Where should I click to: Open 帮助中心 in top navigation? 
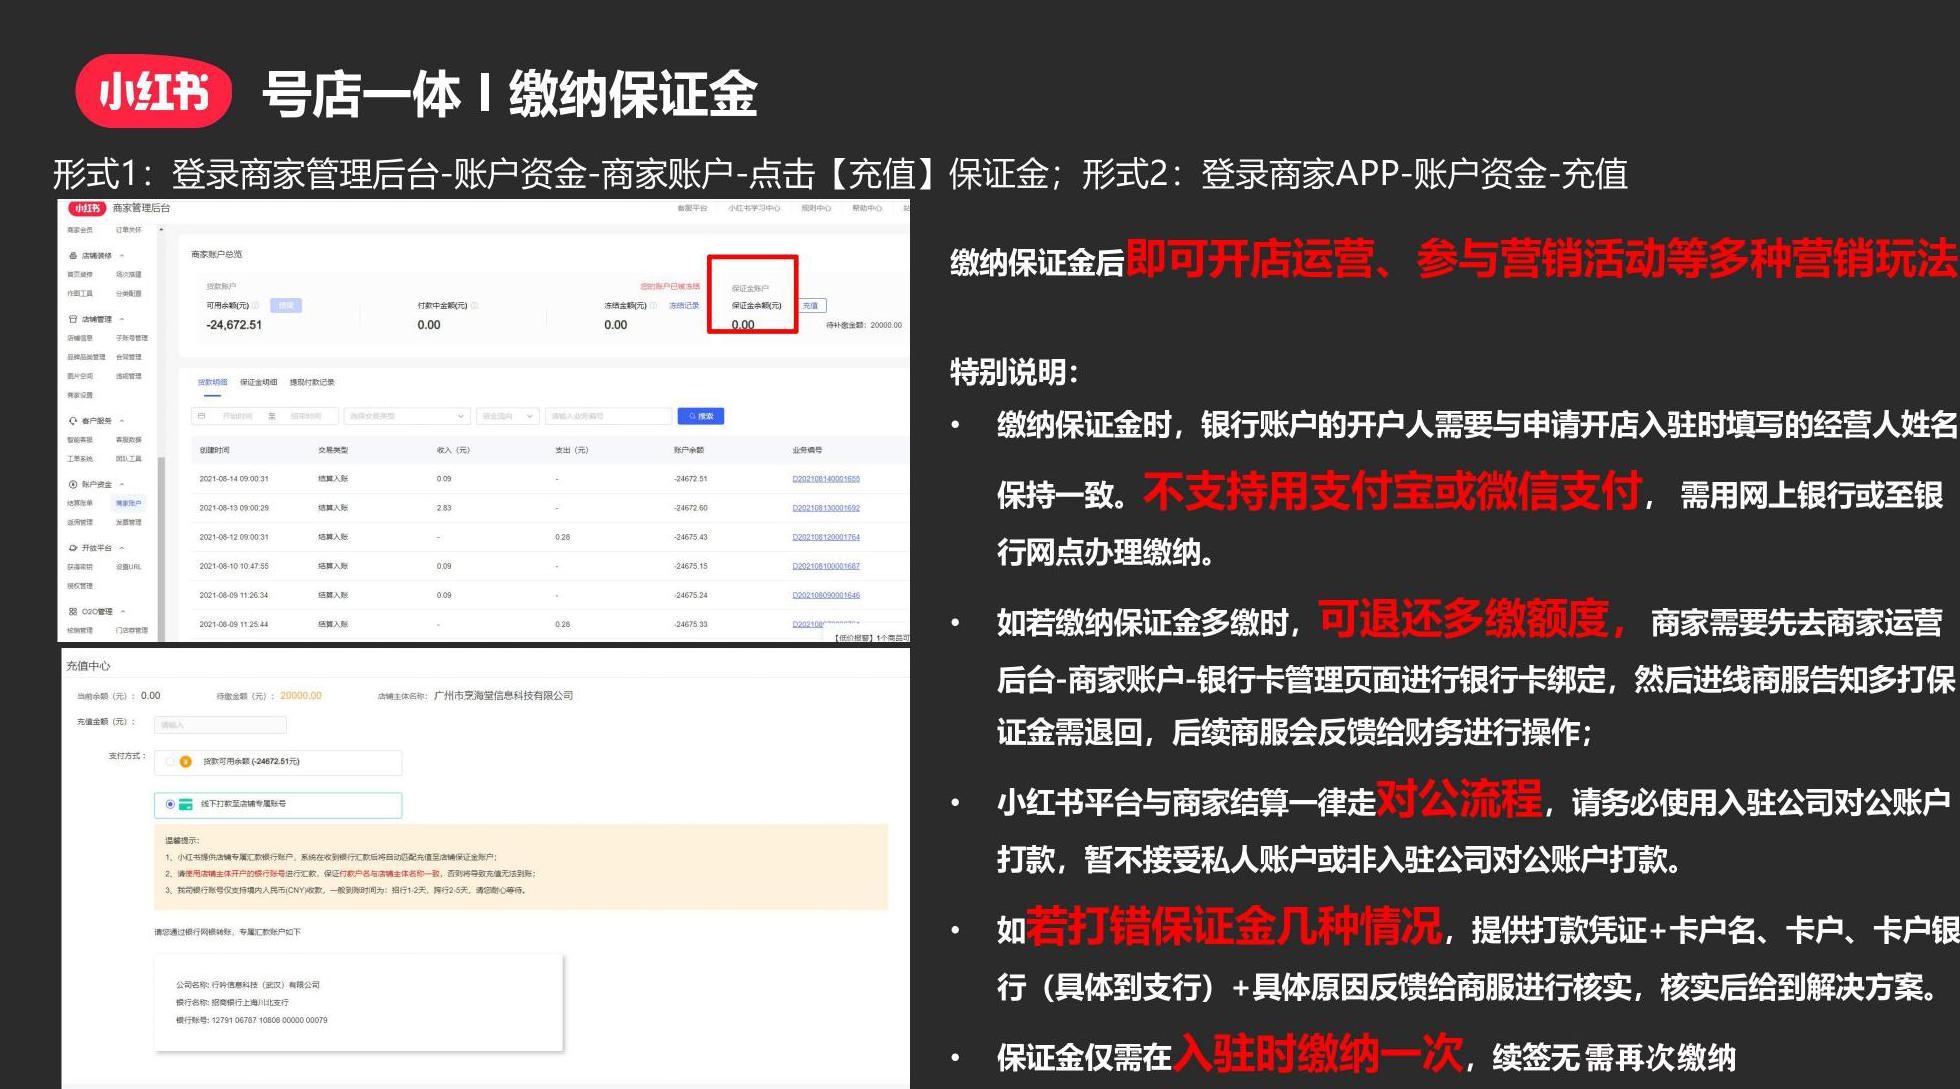(x=867, y=208)
